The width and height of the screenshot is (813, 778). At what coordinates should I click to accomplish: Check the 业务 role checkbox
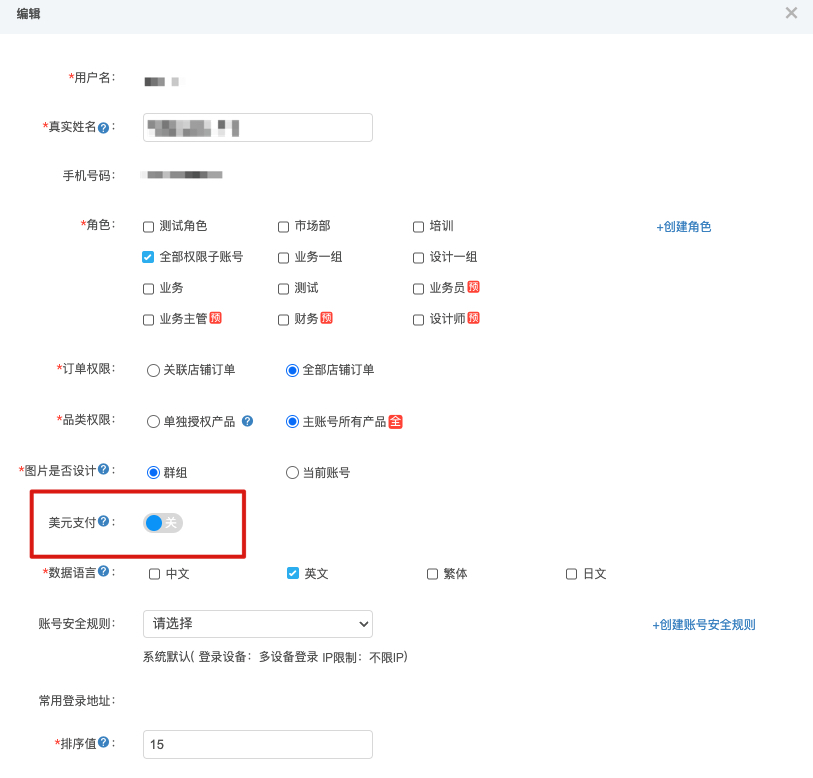[x=148, y=289]
